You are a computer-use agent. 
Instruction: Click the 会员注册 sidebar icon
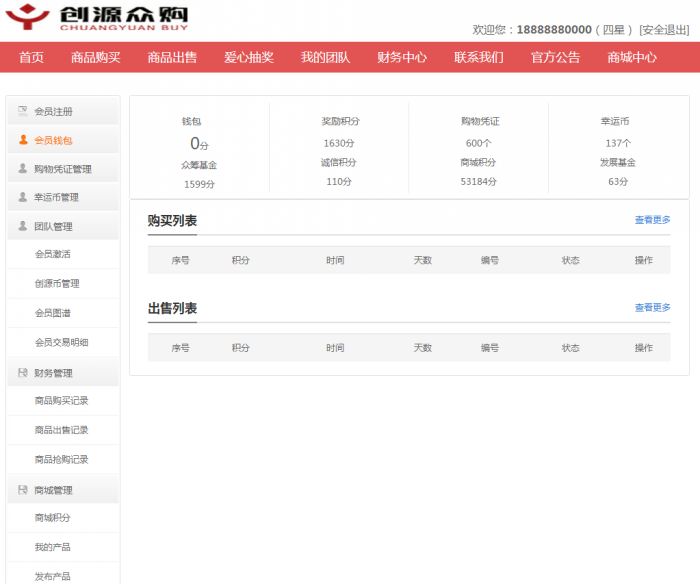pyautogui.click(x=23, y=111)
